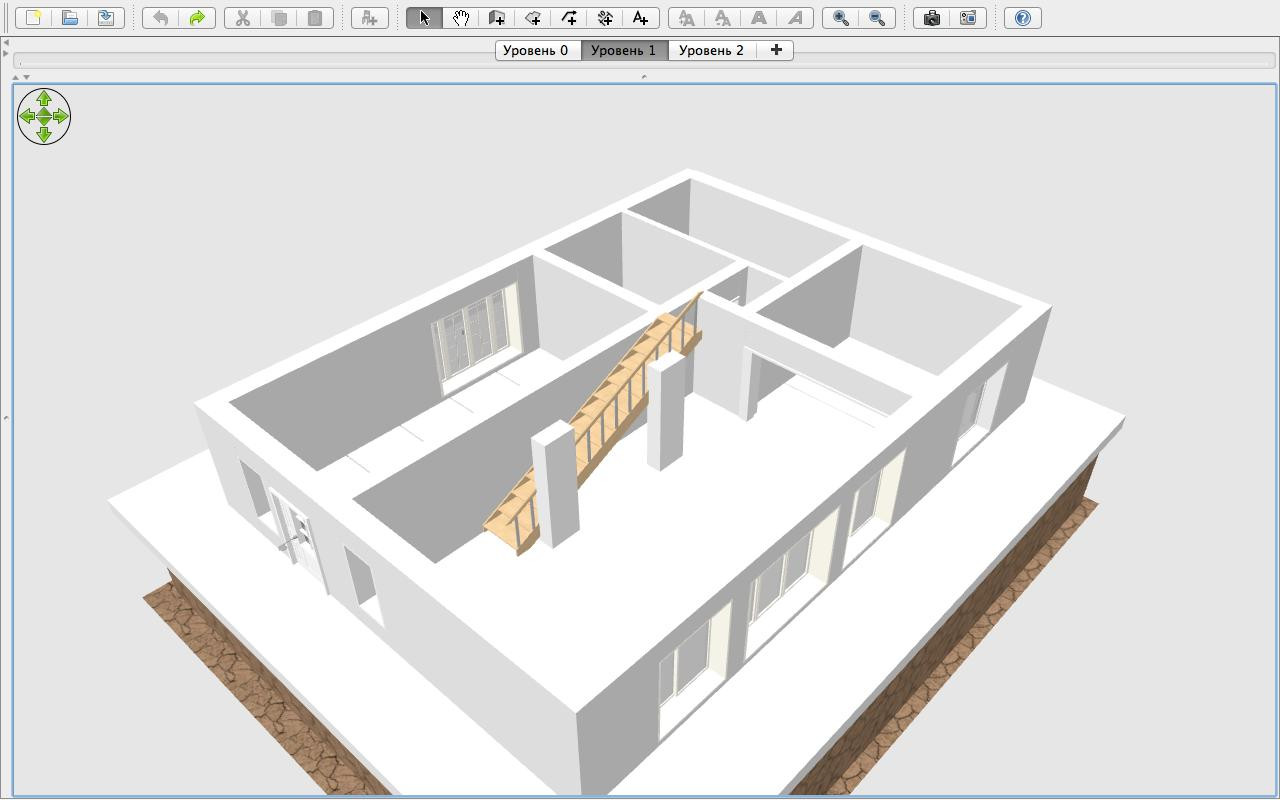Select the Create dimensions tool
The height and width of the screenshot is (800, 1280).
pyautogui.click(x=605, y=18)
